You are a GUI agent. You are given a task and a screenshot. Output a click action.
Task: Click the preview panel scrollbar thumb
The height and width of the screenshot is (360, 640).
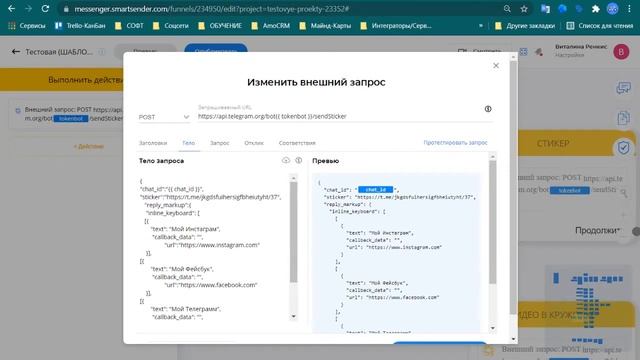pyautogui.click(x=493, y=222)
